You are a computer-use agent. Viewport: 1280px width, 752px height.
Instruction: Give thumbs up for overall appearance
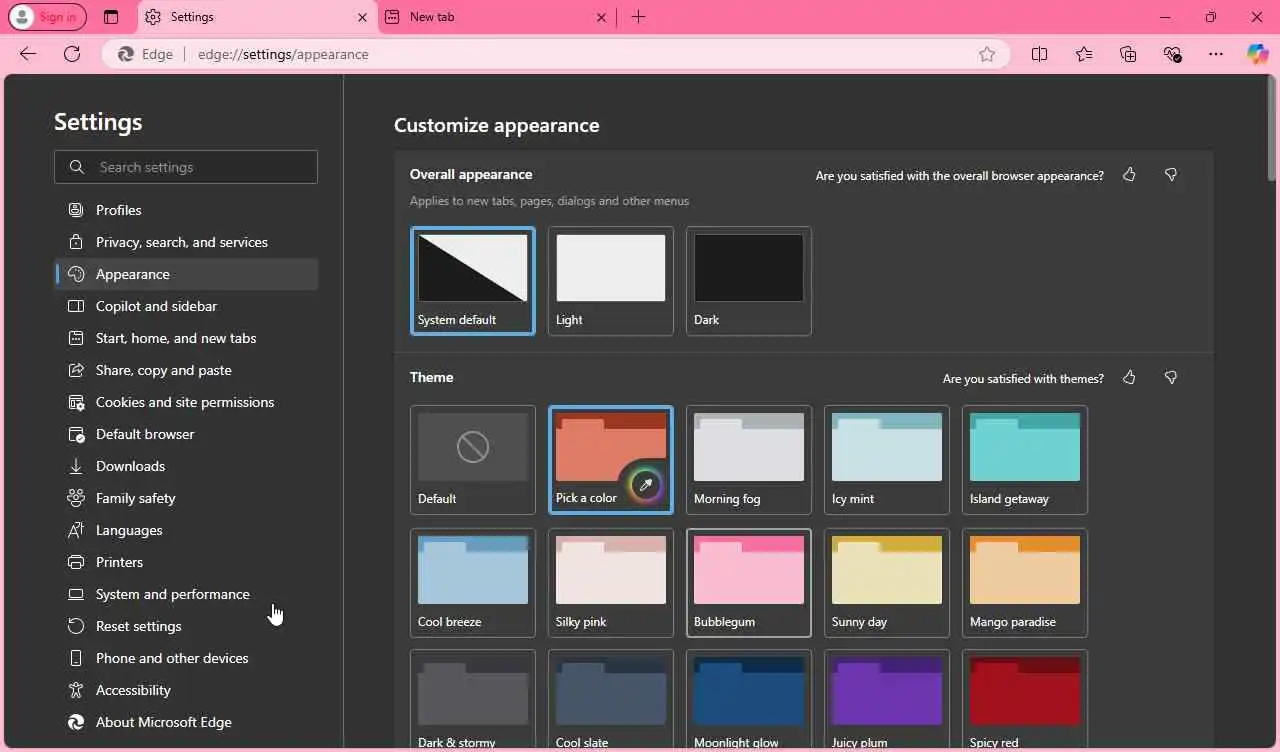pos(1129,175)
